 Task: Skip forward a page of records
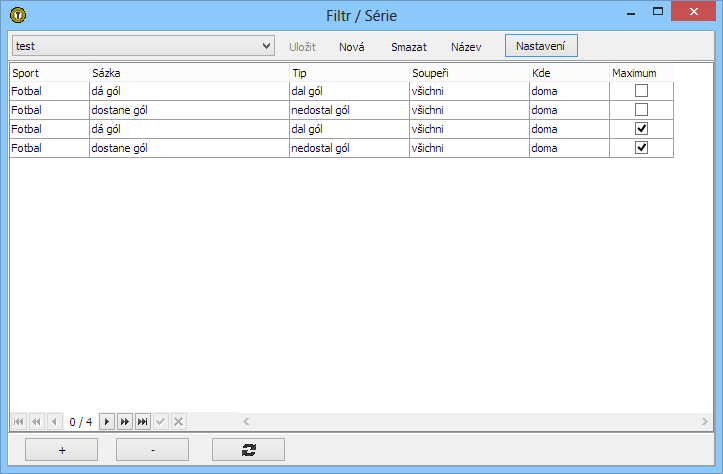(125, 422)
